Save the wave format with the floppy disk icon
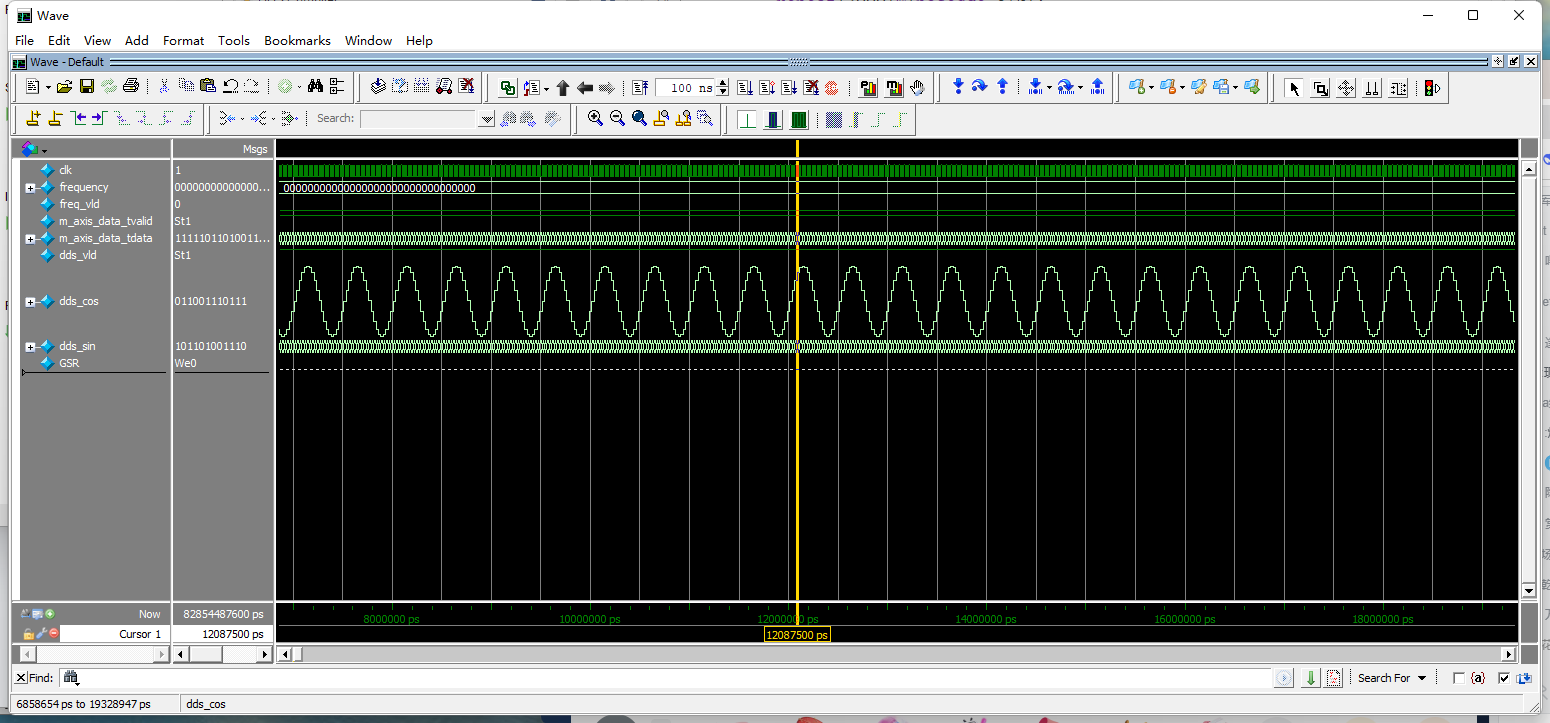Image resolution: width=1550 pixels, height=723 pixels. (86, 87)
